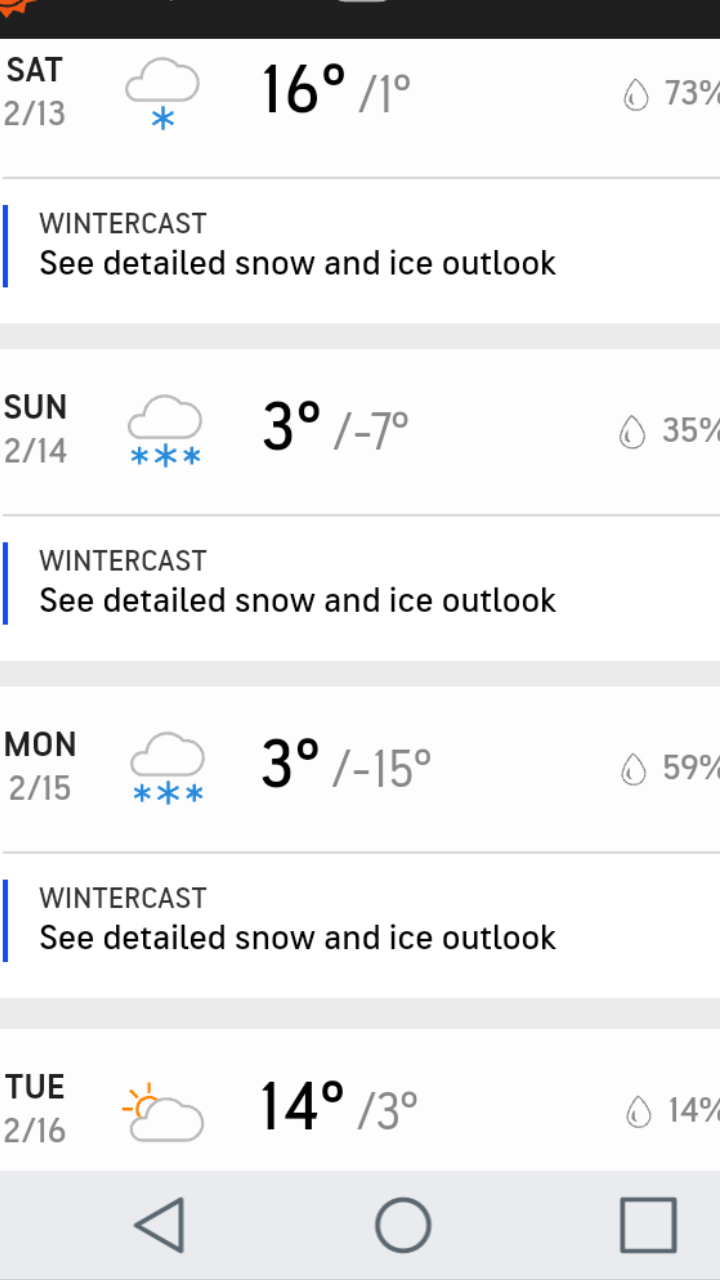
Task: Tap the Sunday precipitation droplet icon
Action: (x=632, y=431)
